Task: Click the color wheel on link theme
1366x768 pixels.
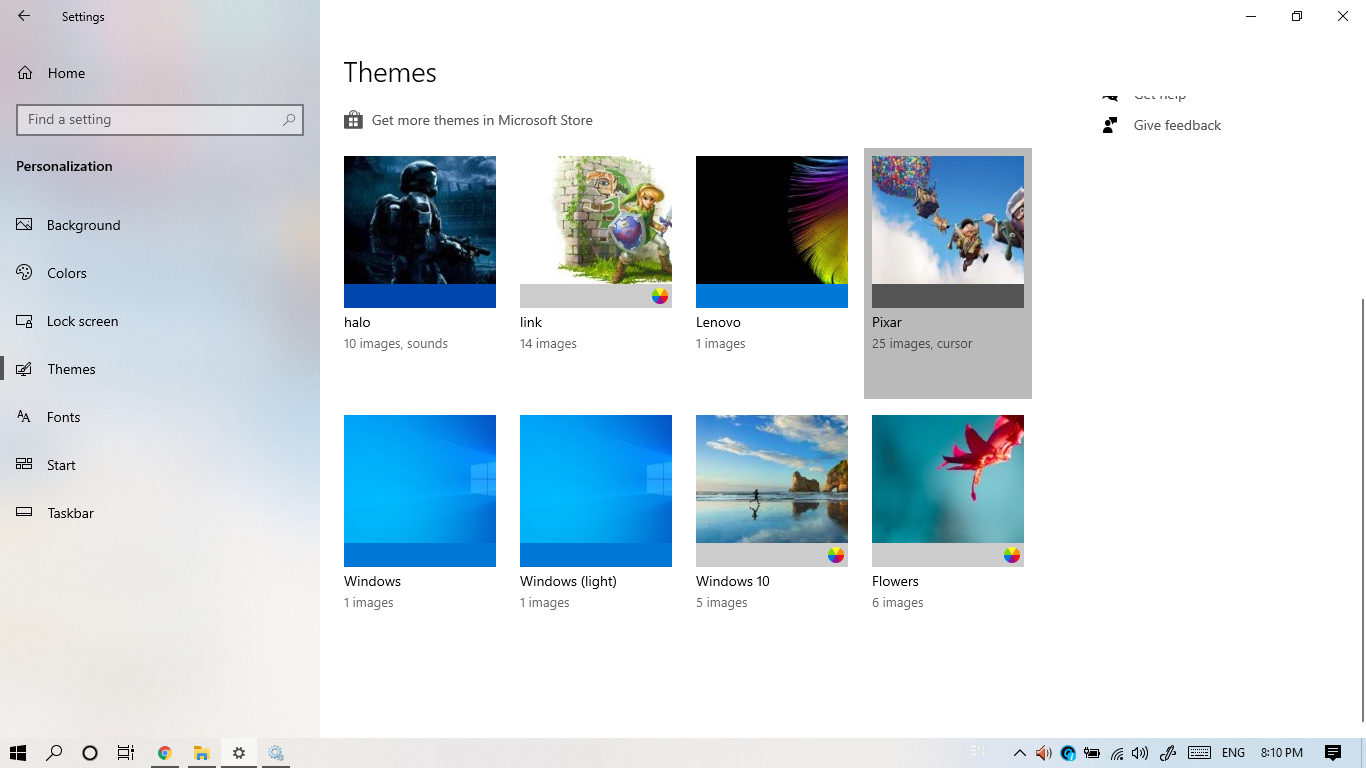Action: [660, 296]
